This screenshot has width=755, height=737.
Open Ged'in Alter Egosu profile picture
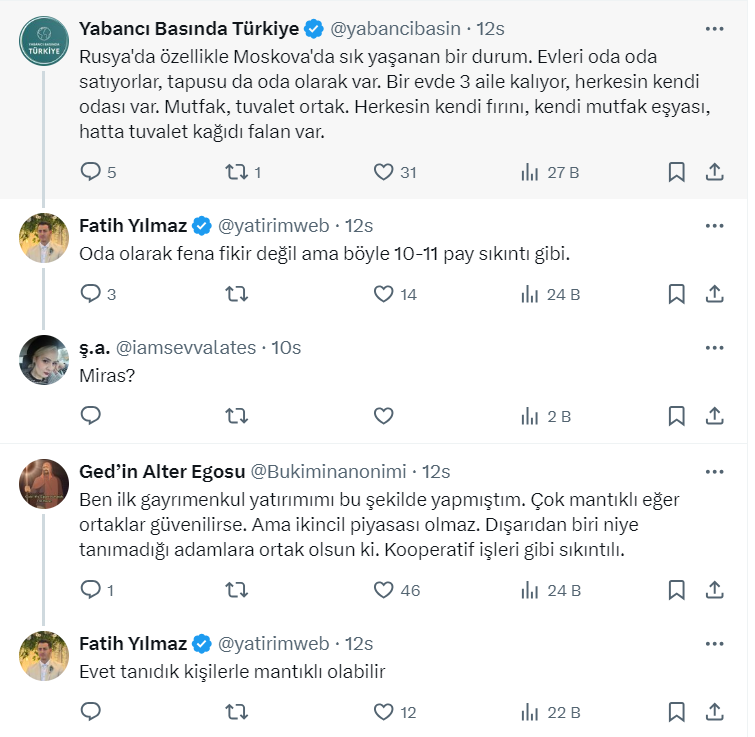(44, 484)
